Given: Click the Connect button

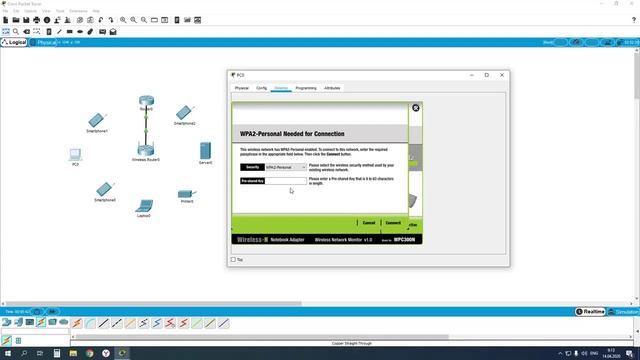Looking at the screenshot, I should pyautogui.click(x=393, y=223).
